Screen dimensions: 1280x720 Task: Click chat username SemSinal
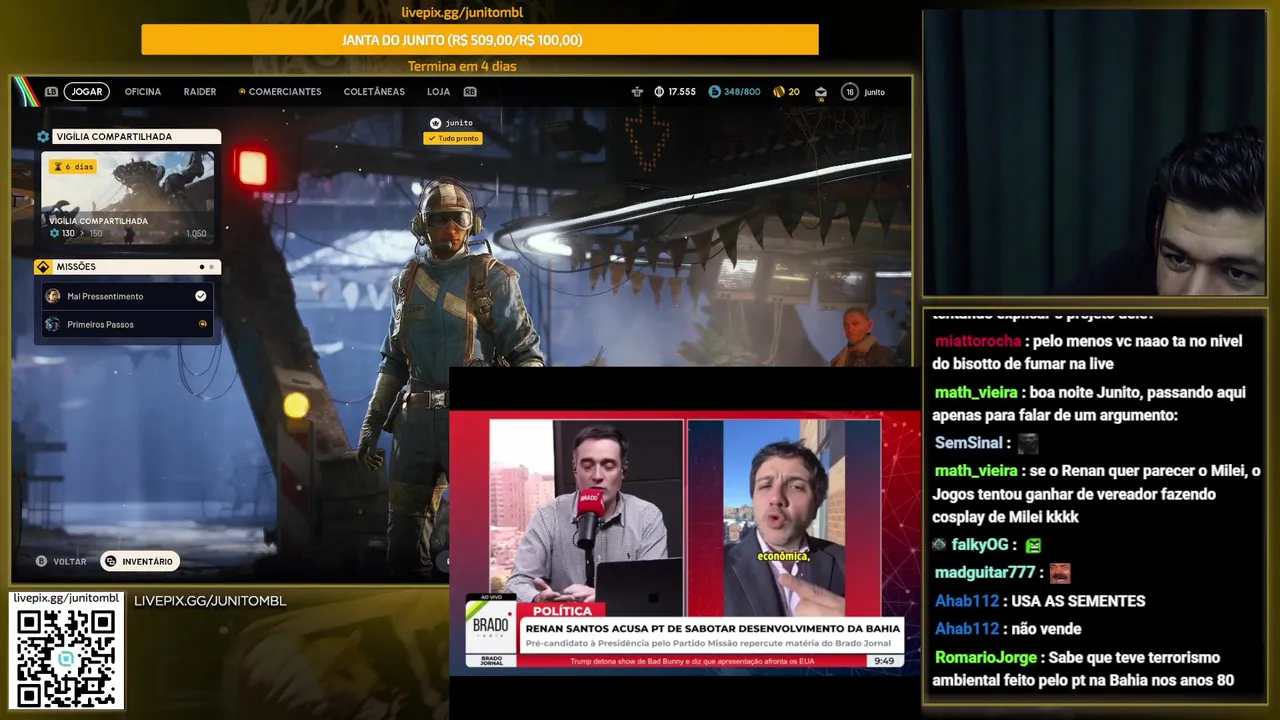968,443
